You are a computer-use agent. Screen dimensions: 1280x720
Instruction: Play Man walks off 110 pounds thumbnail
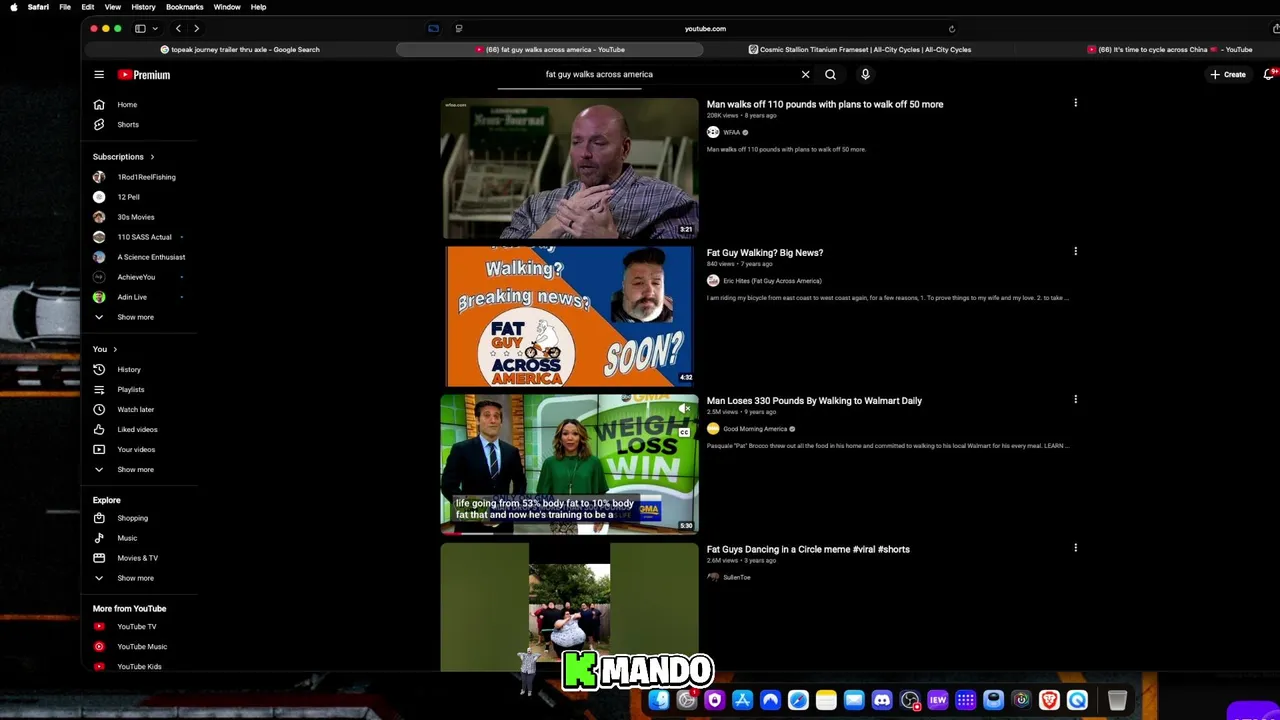(569, 168)
